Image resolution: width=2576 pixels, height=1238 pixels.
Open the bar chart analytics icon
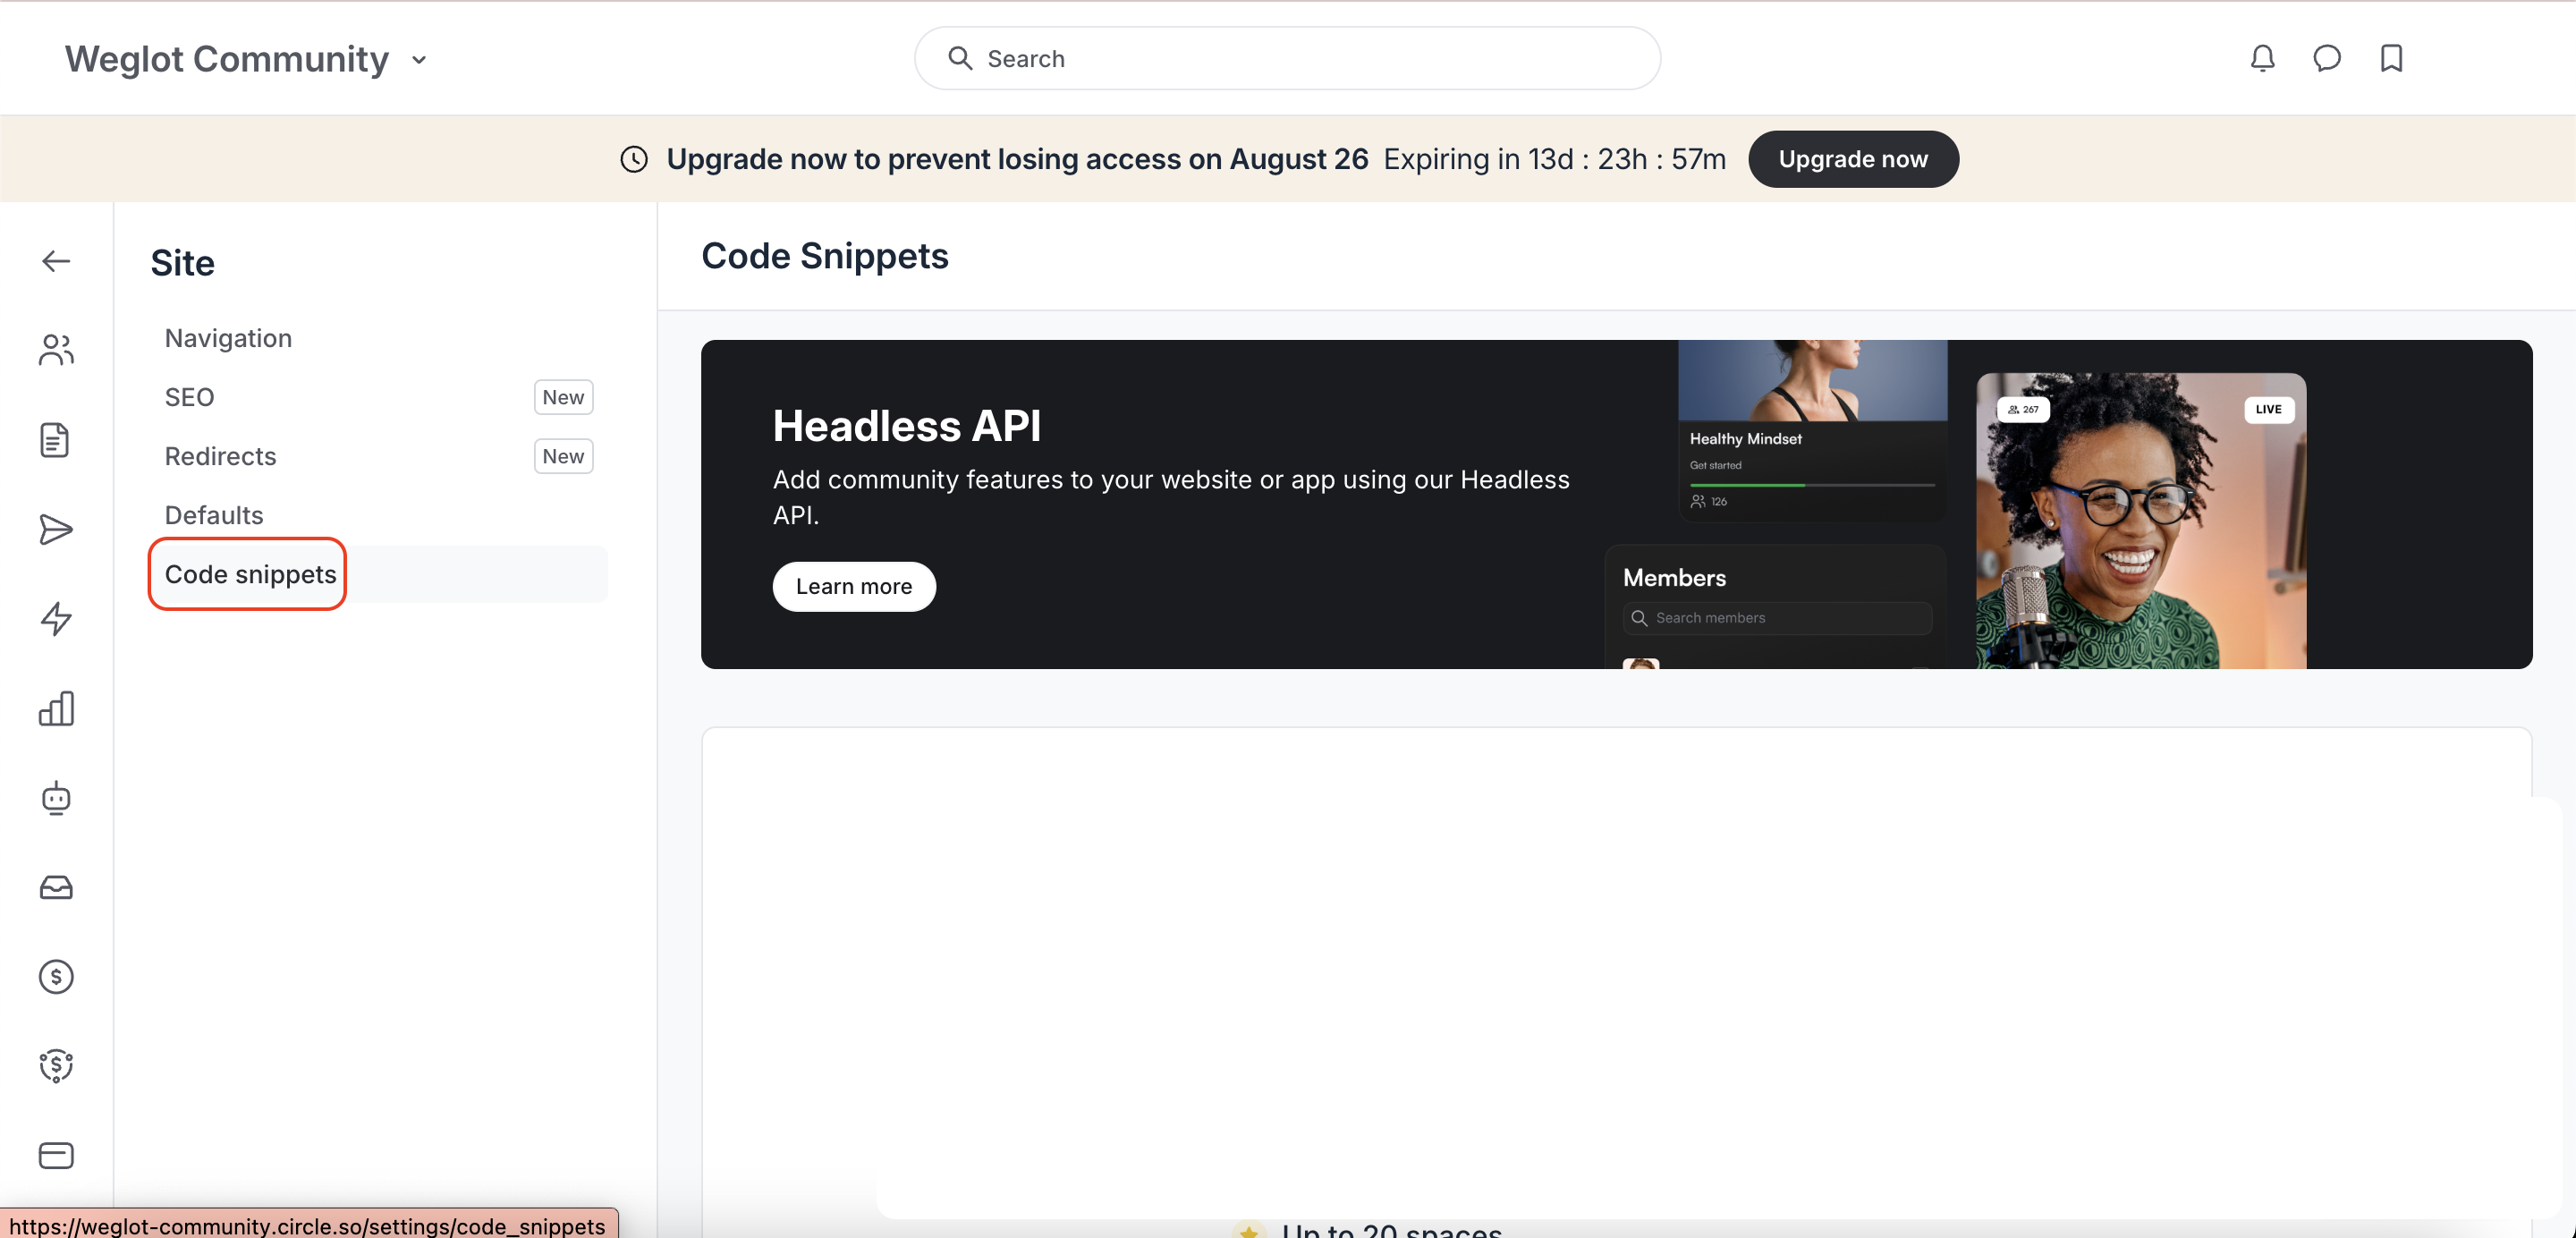(56, 708)
